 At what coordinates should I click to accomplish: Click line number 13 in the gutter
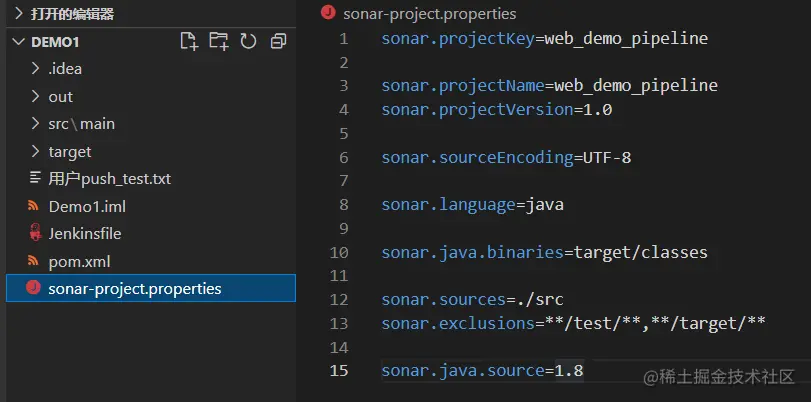pyautogui.click(x=339, y=323)
